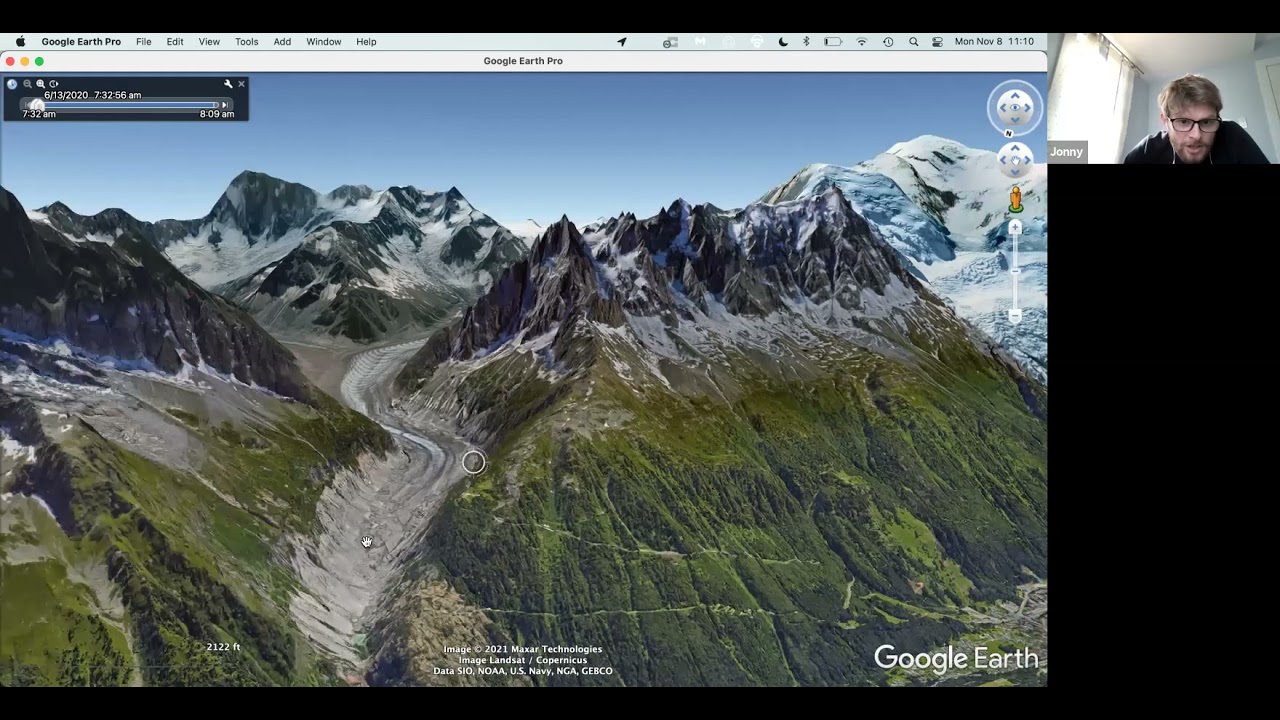Step time slider forward one frame
The height and width of the screenshot is (720, 1280).
(x=225, y=105)
